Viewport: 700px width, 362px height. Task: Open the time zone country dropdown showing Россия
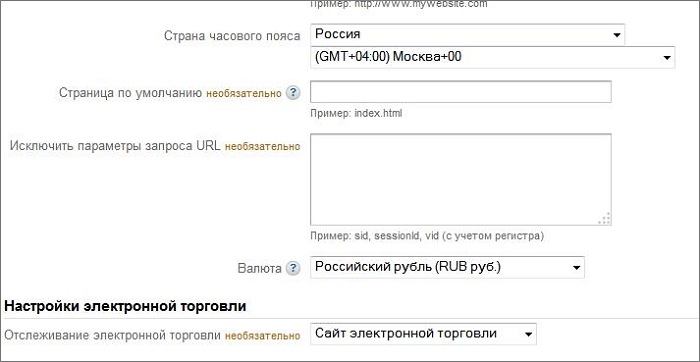pyautogui.click(x=467, y=34)
